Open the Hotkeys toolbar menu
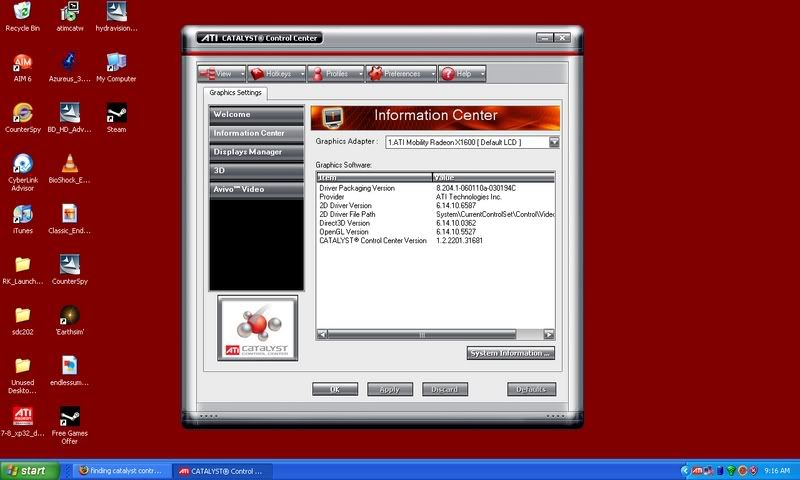This screenshot has width=800, height=480. (x=277, y=74)
